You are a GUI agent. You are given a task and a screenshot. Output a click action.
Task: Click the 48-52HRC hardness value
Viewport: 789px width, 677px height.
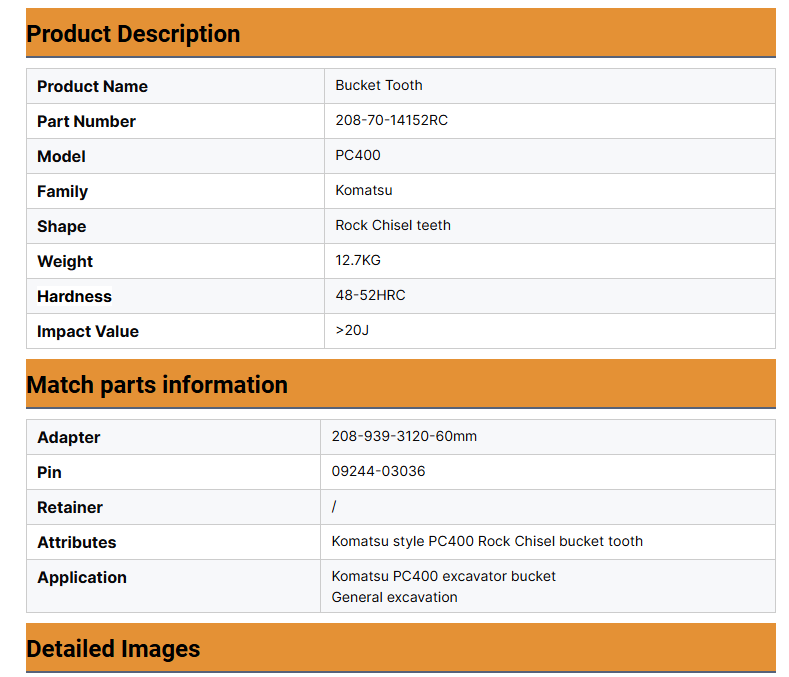tap(370, 296)
